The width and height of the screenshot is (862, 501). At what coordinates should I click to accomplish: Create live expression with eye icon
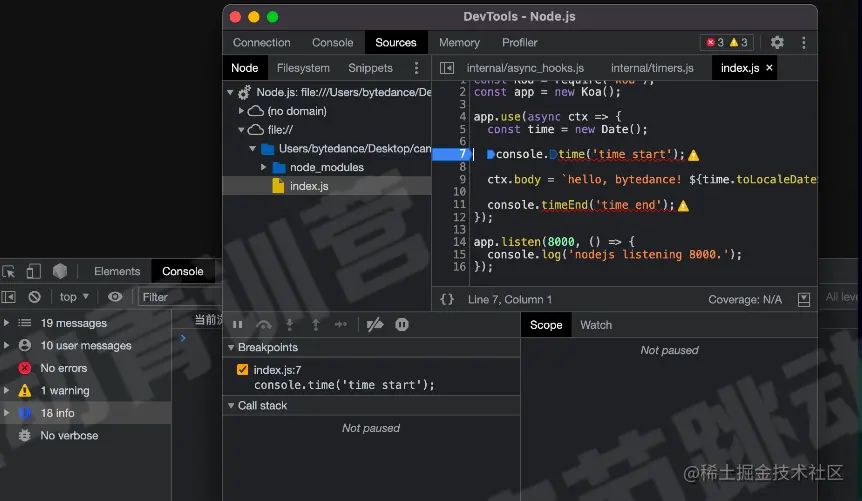(x=115, y=297)
